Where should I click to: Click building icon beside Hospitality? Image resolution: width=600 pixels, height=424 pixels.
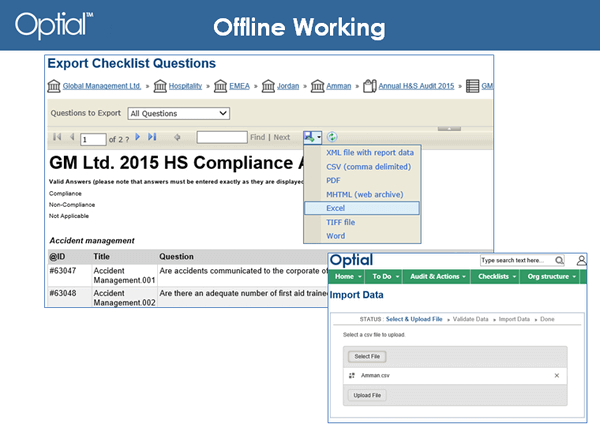click(x=160, y=86)
